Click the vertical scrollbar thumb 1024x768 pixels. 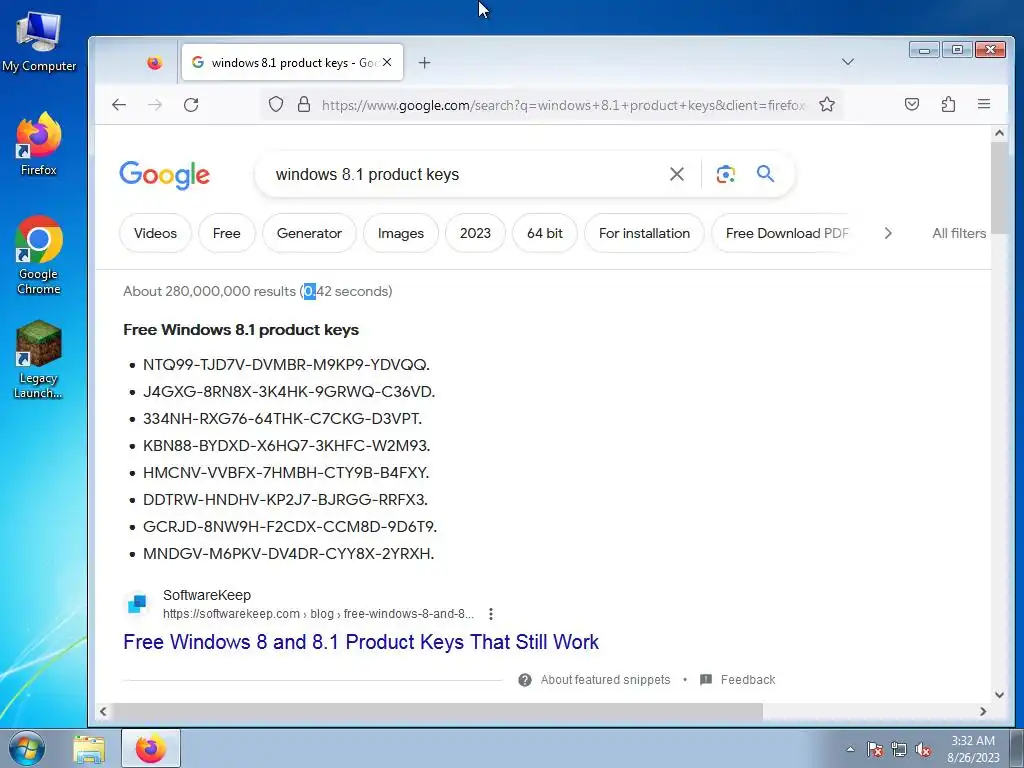999,188
